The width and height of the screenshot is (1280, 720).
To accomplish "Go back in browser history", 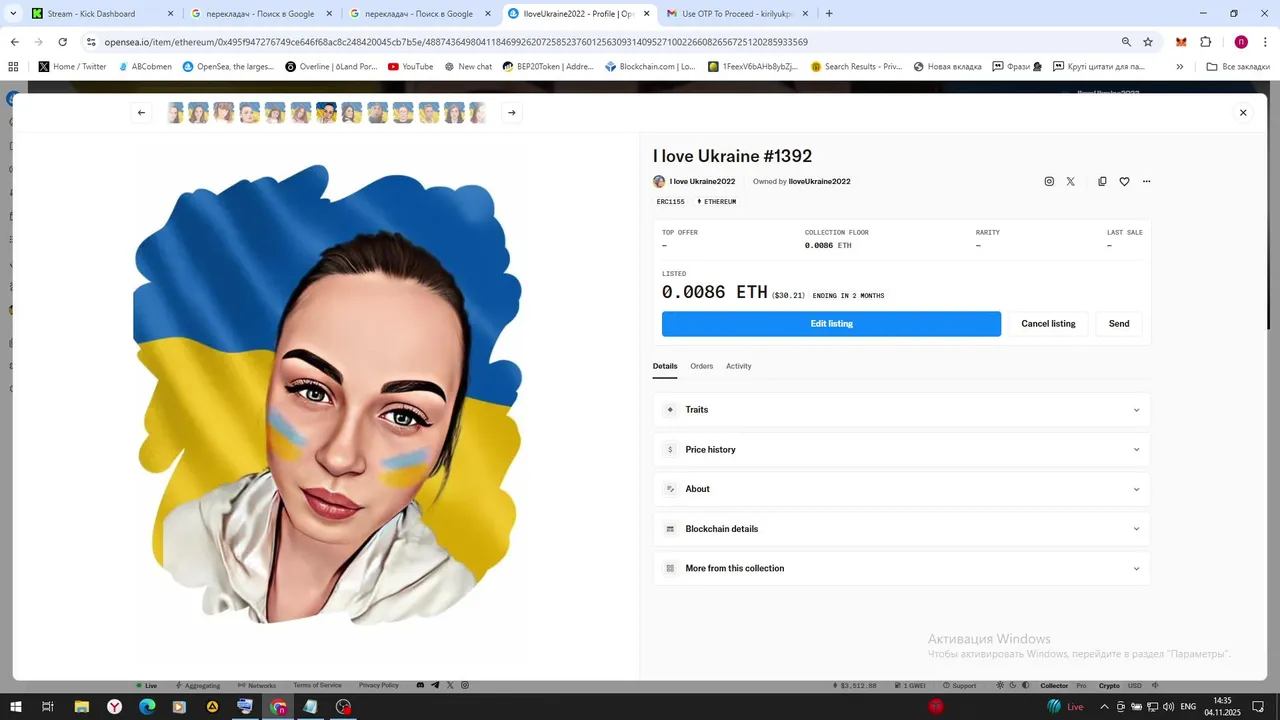I will (14, 42).
